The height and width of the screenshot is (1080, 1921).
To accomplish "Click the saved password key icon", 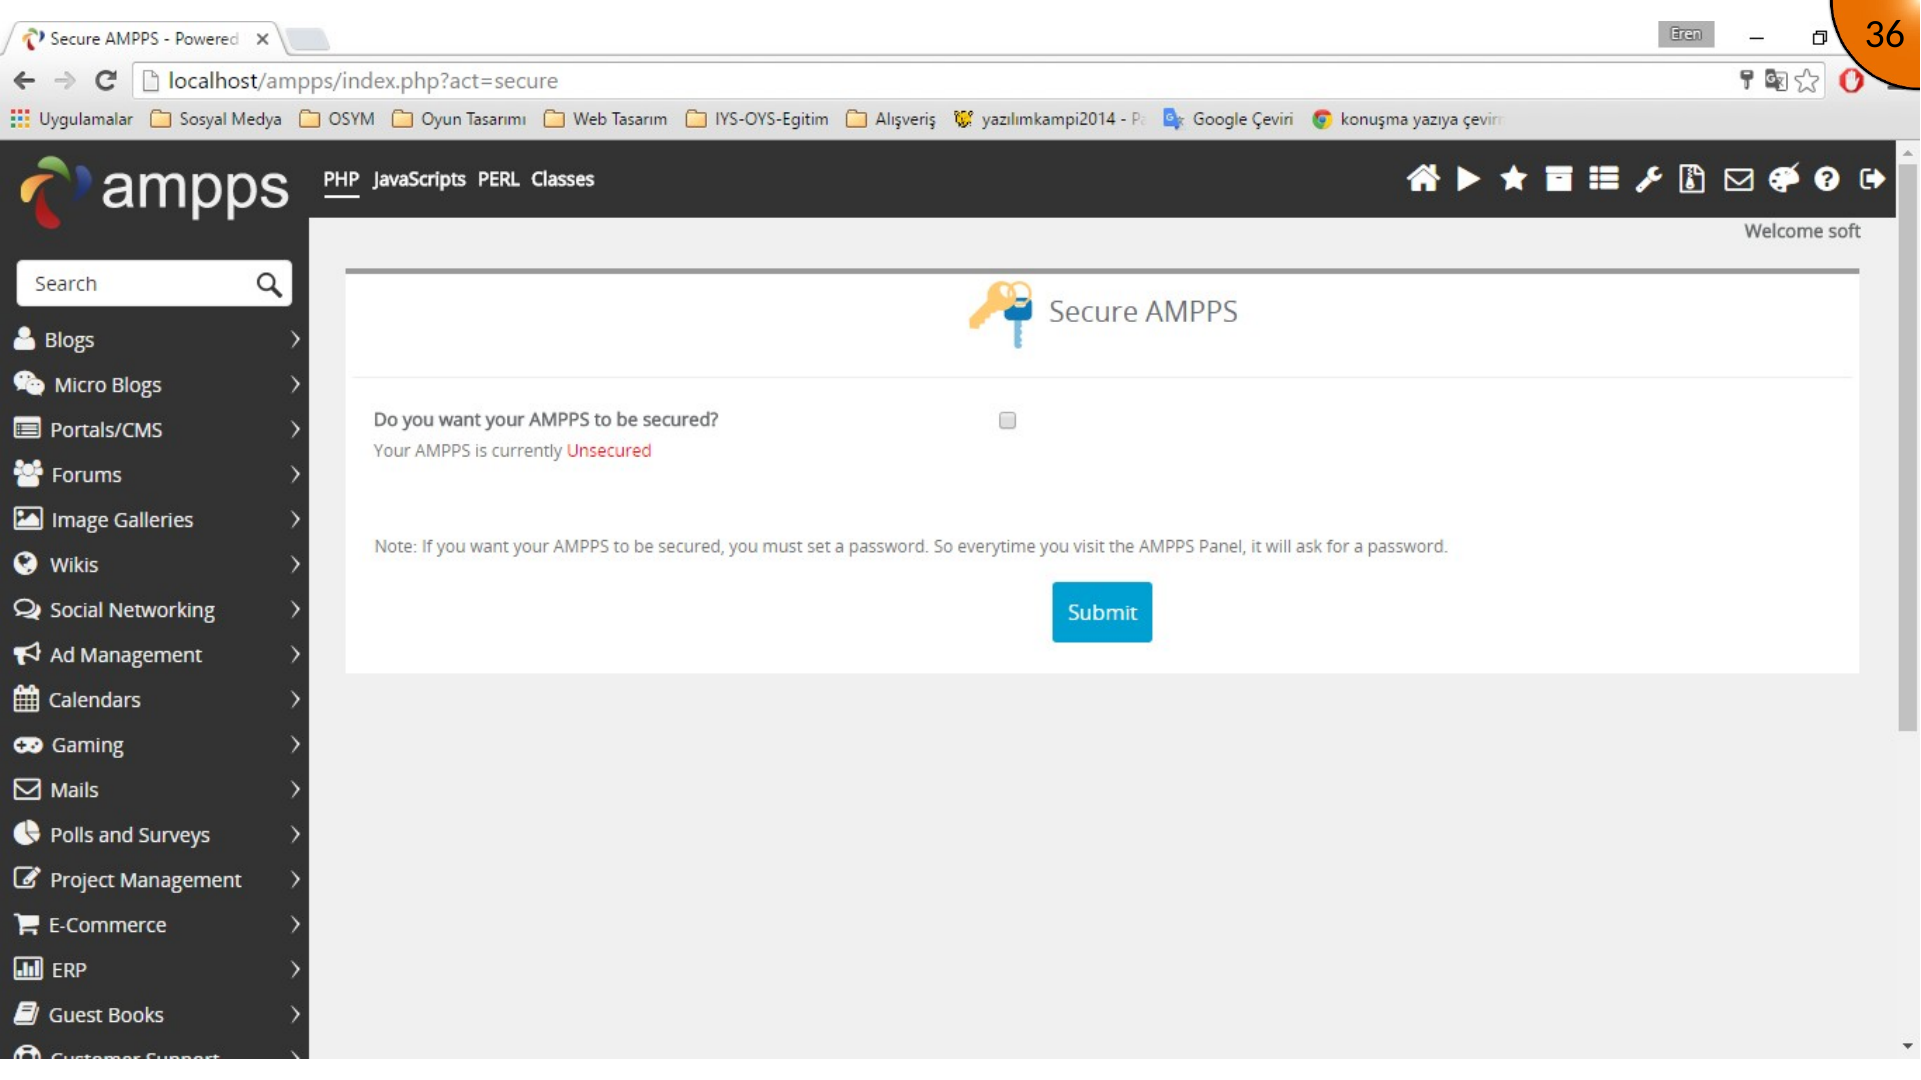I will tap(1747, 80).
